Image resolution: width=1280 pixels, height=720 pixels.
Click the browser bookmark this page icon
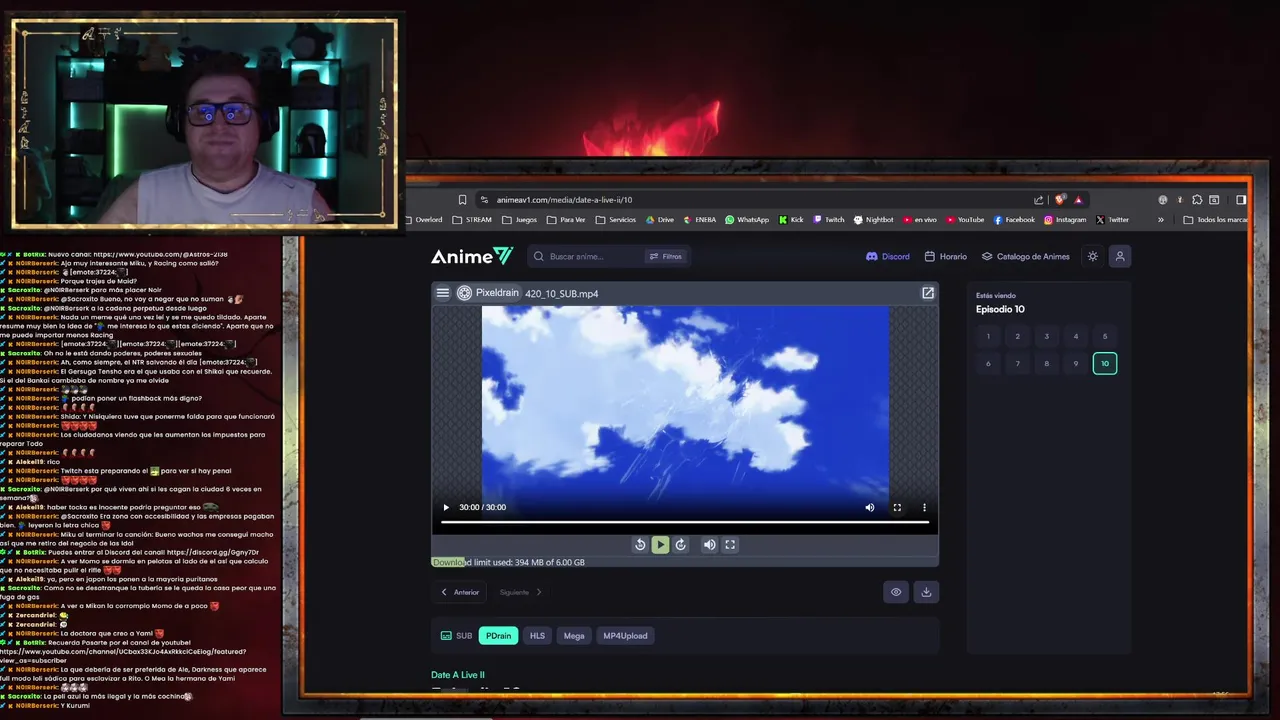(462, 199)
